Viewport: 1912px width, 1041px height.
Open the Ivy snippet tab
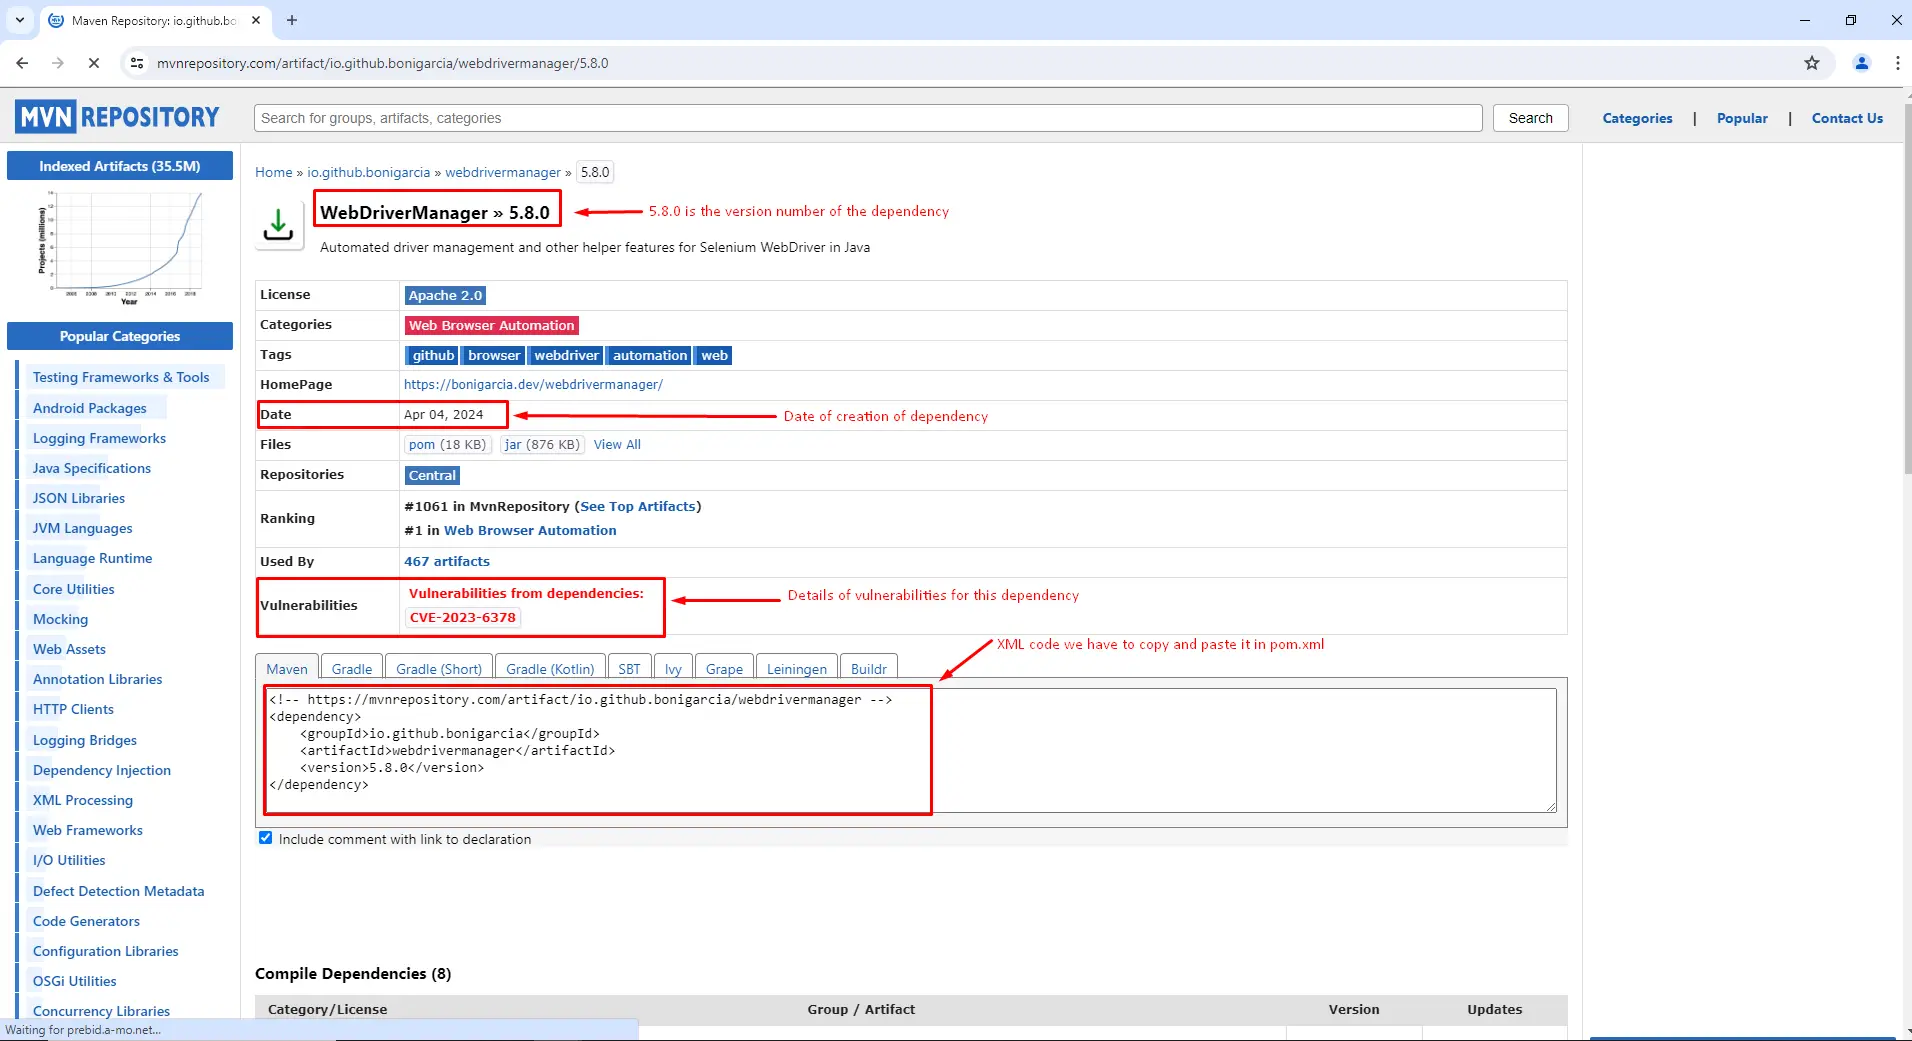click(x=673, y=669)
